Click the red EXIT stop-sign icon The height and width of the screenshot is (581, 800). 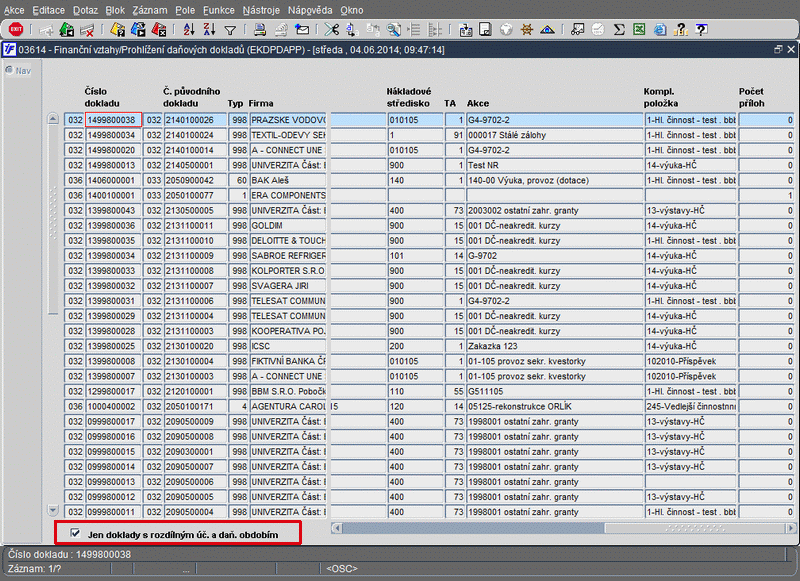(16, 30)
